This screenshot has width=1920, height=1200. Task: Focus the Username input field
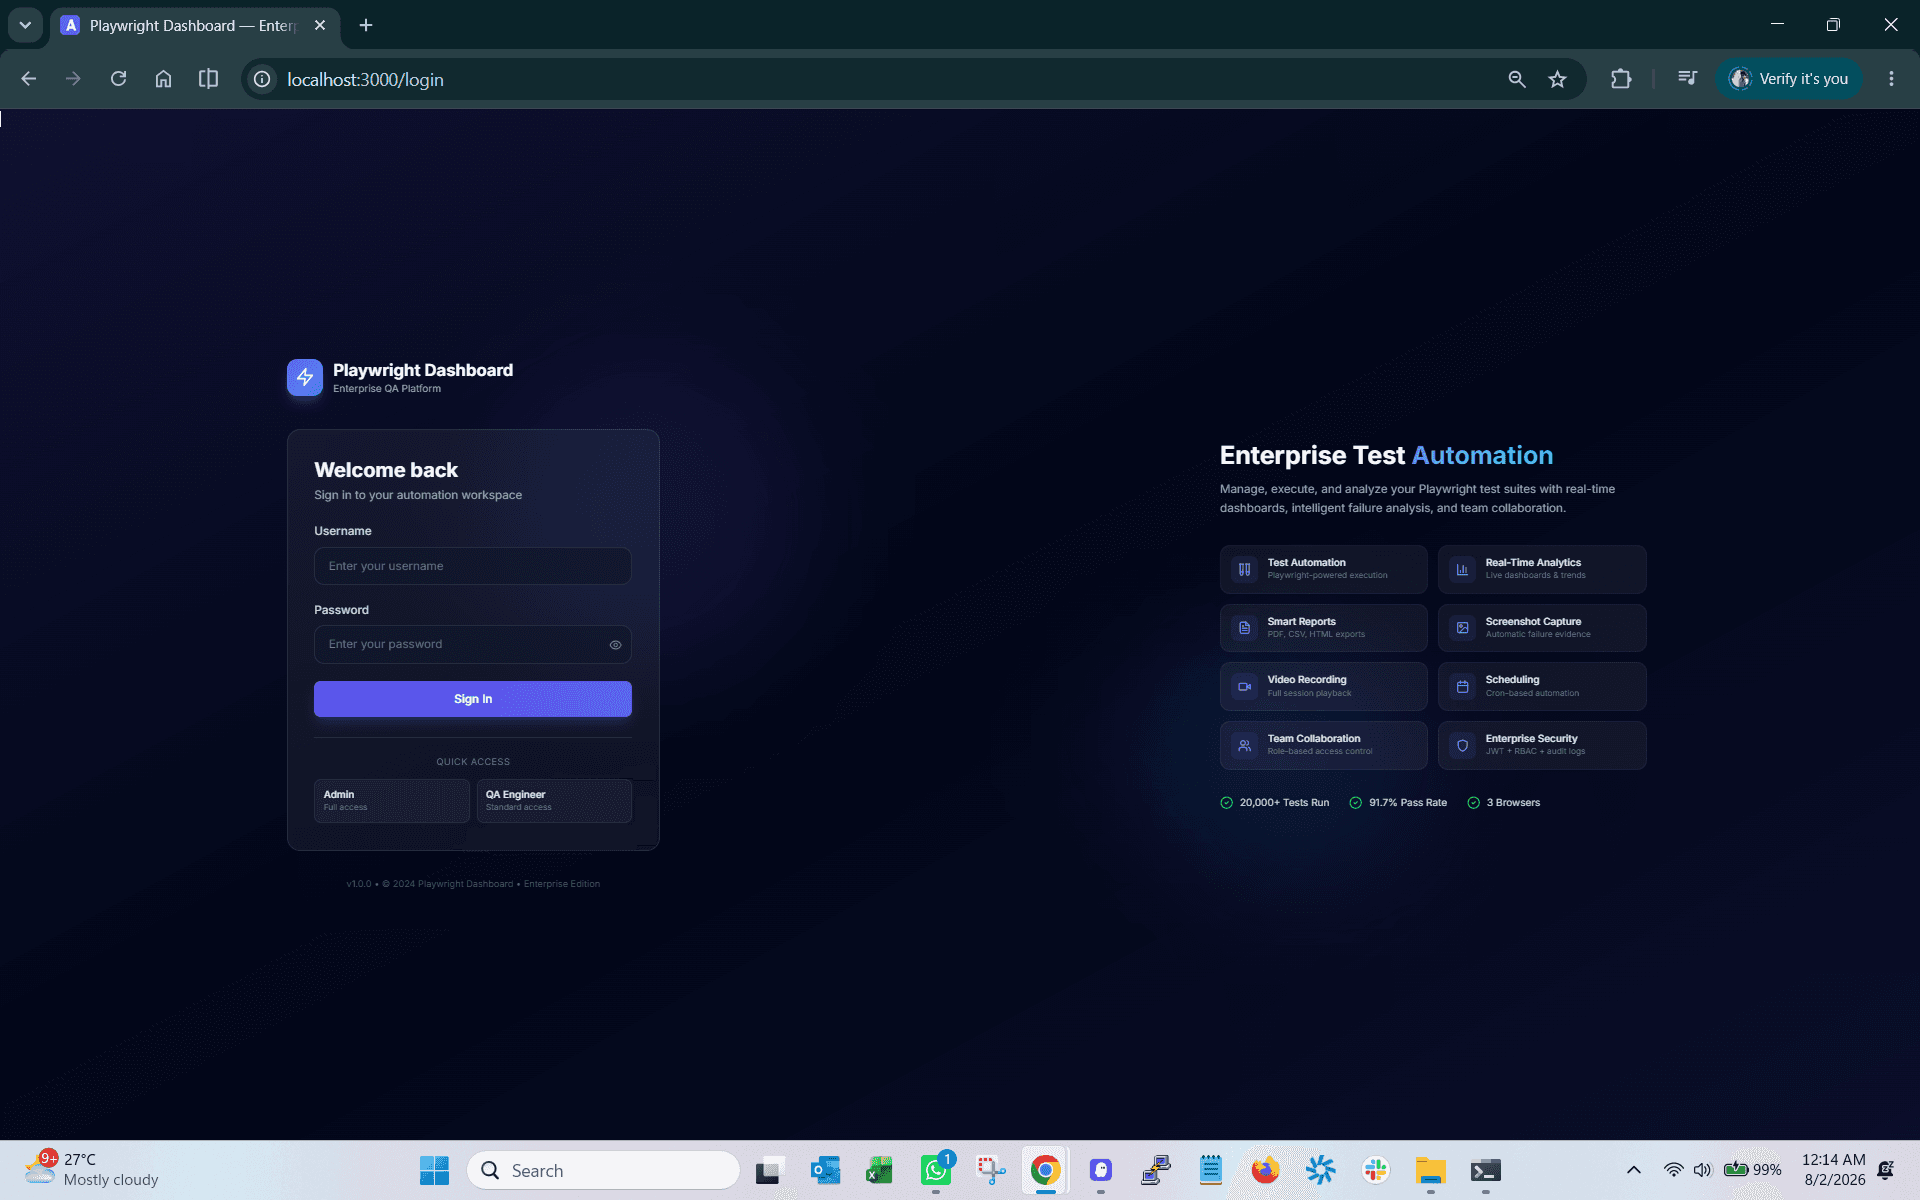point(473,566)
